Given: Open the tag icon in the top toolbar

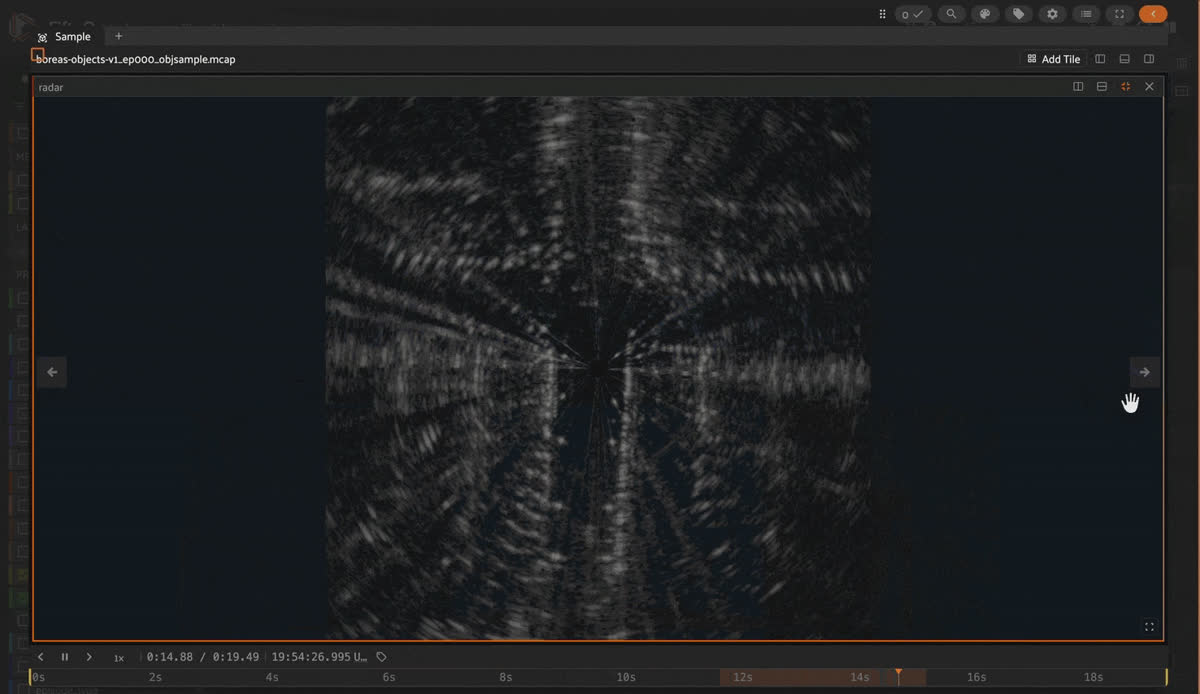Looking at the screenshot, I should pyautogui.click(x=1018, y=14).
